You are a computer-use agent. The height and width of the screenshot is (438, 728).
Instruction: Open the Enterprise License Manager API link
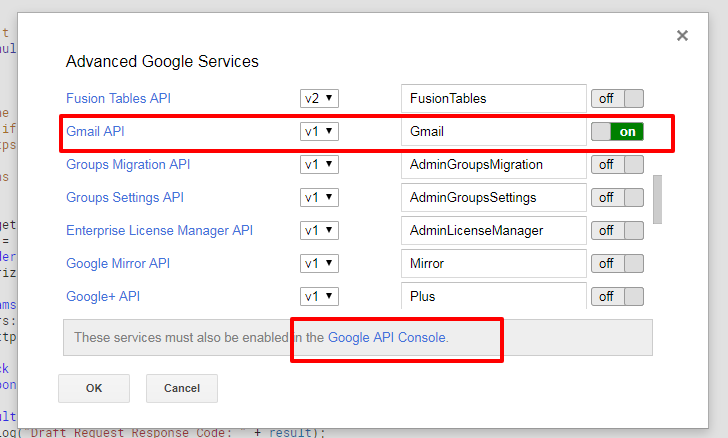point(159,230)
